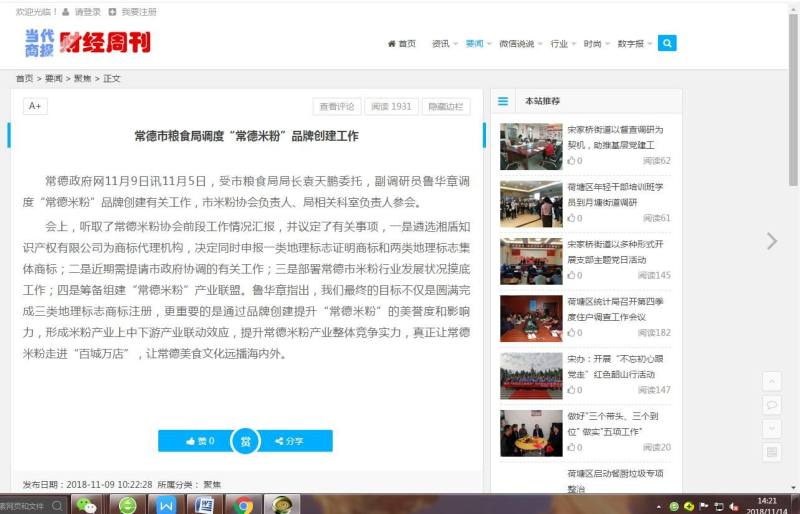Screen dimensions: 800x514
Task: Open WeChat from the taskbar
Action: pyautogui.click(x=87, y=505)
